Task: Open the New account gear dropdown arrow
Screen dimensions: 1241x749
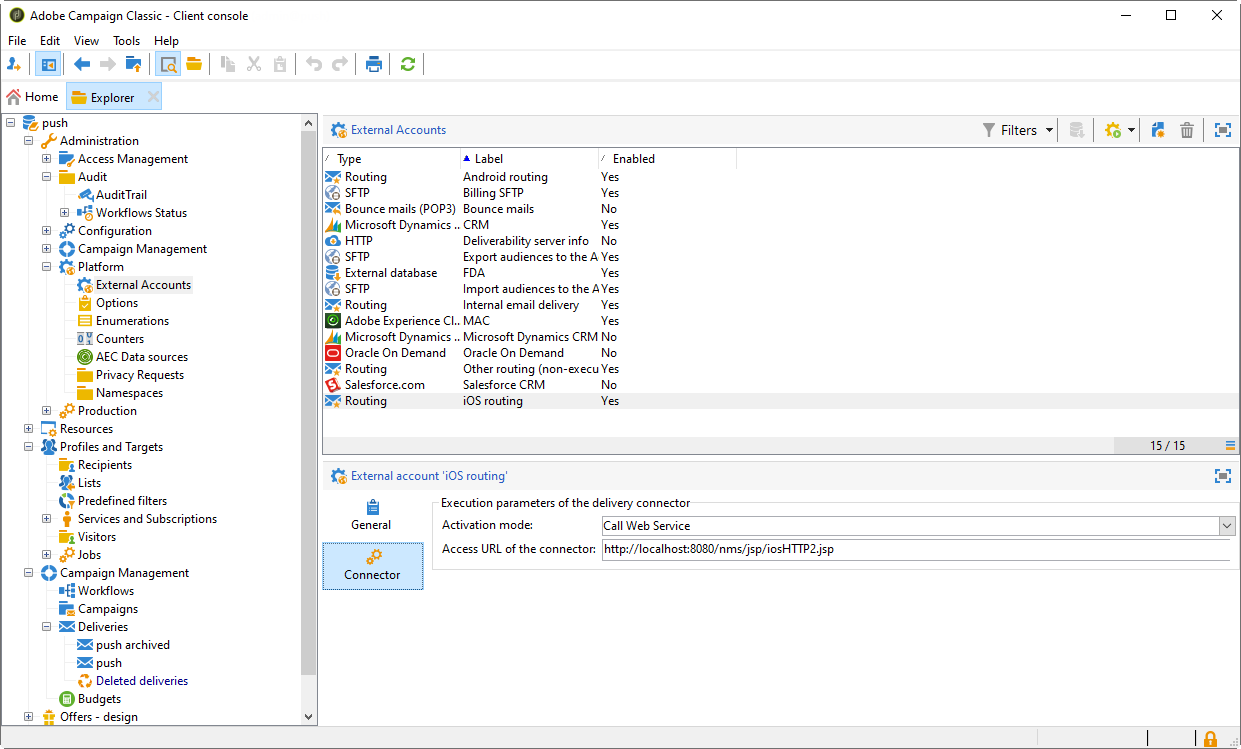Action: 1131,130
